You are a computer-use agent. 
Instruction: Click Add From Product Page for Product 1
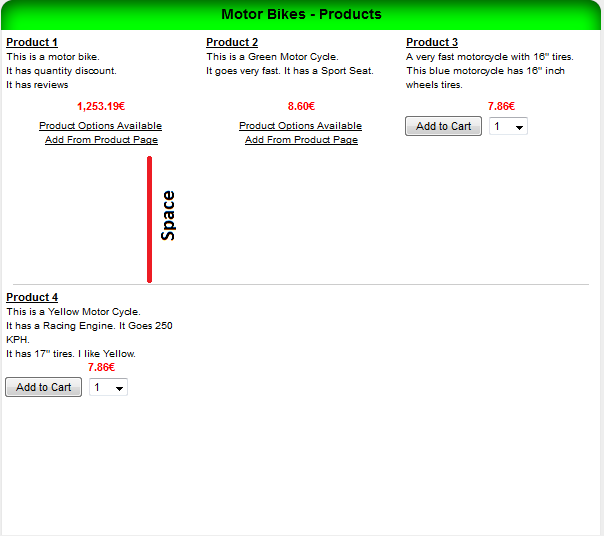[101, 140]
